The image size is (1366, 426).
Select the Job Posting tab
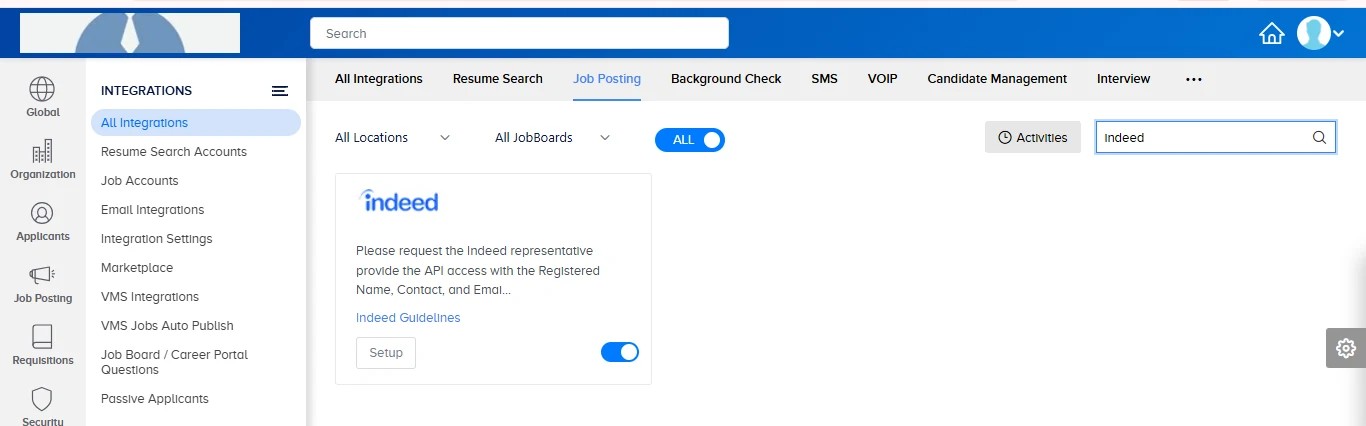(607, 79)
